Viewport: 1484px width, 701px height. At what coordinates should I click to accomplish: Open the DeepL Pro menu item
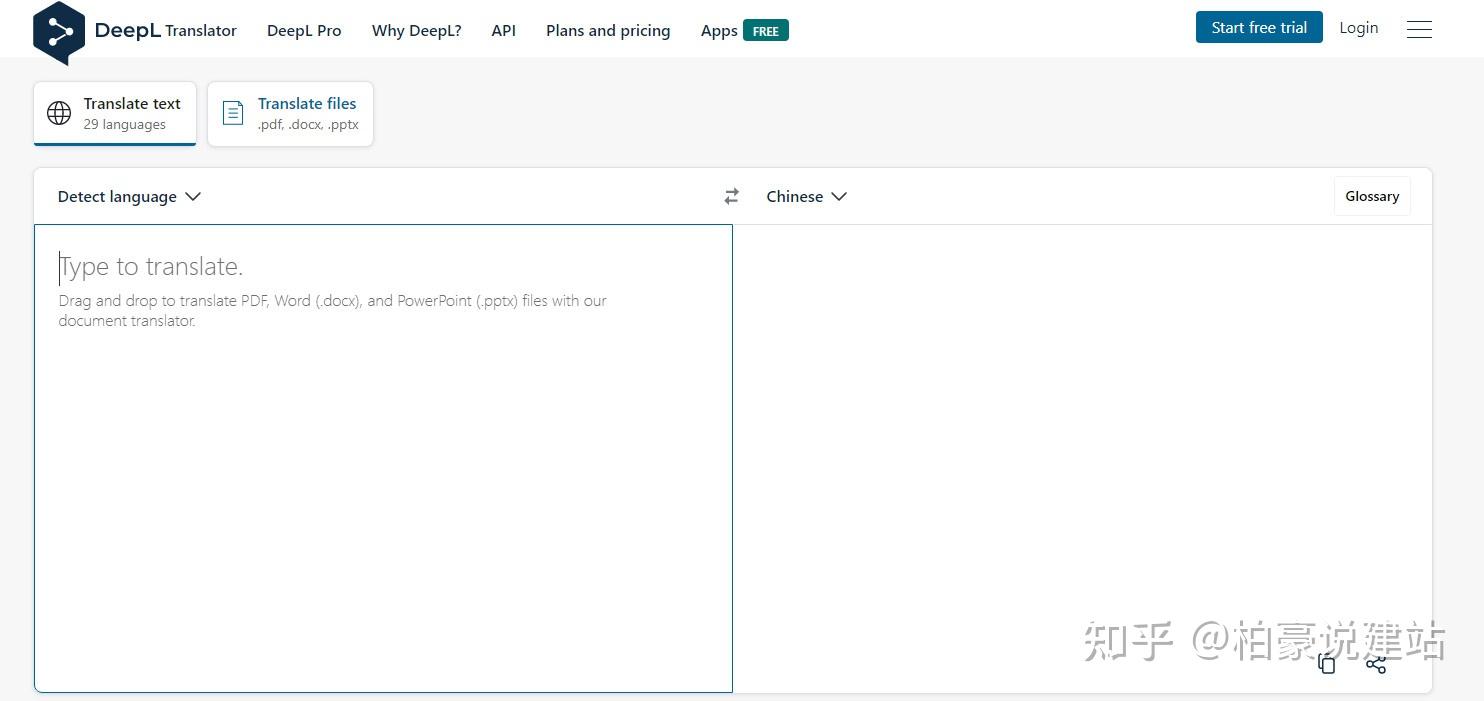click(304, 31)
